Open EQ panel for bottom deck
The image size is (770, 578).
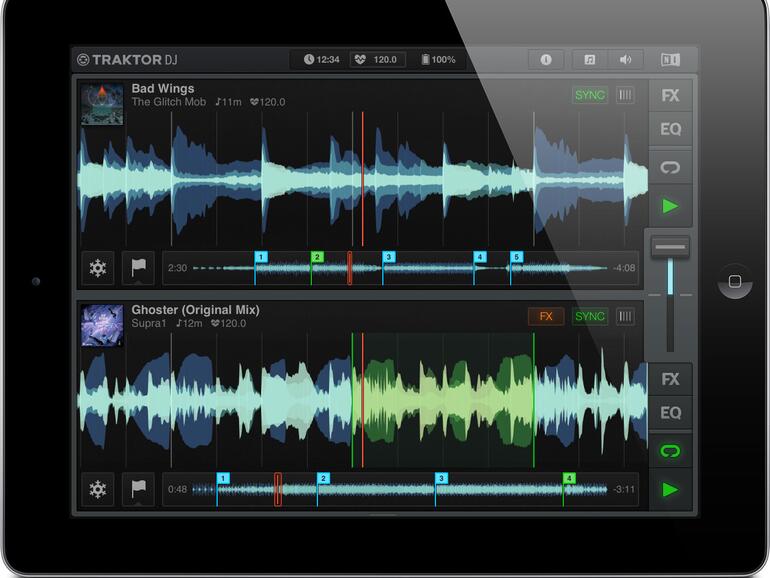[x=670, y=413]
